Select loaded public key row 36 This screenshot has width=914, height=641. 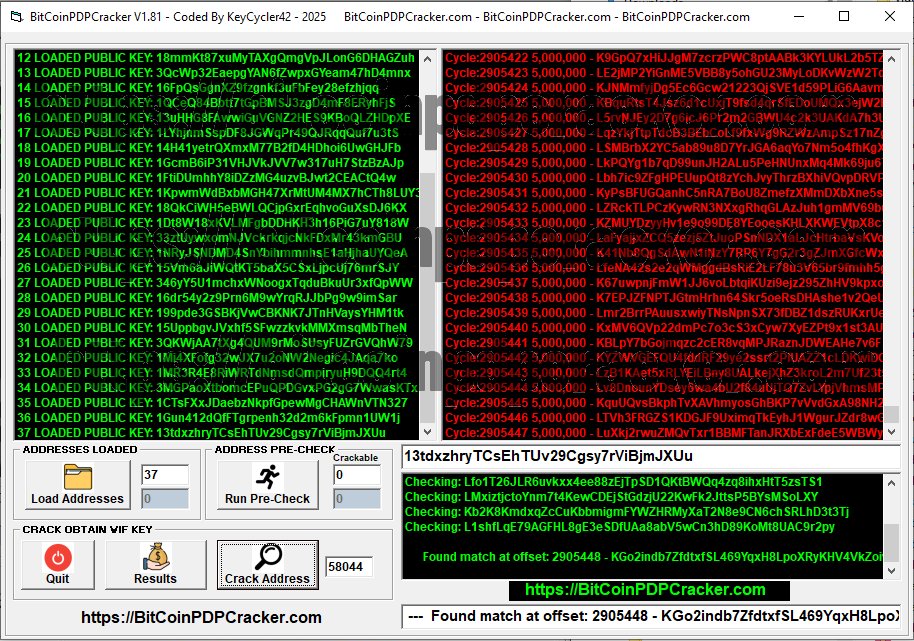point(215,418)
